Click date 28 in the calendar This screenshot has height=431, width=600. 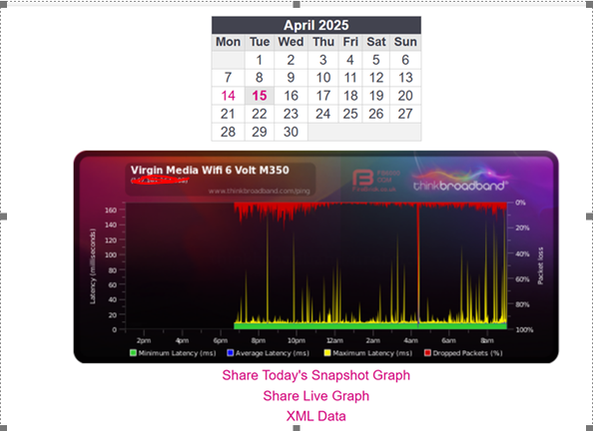click(x=228, y=132)
